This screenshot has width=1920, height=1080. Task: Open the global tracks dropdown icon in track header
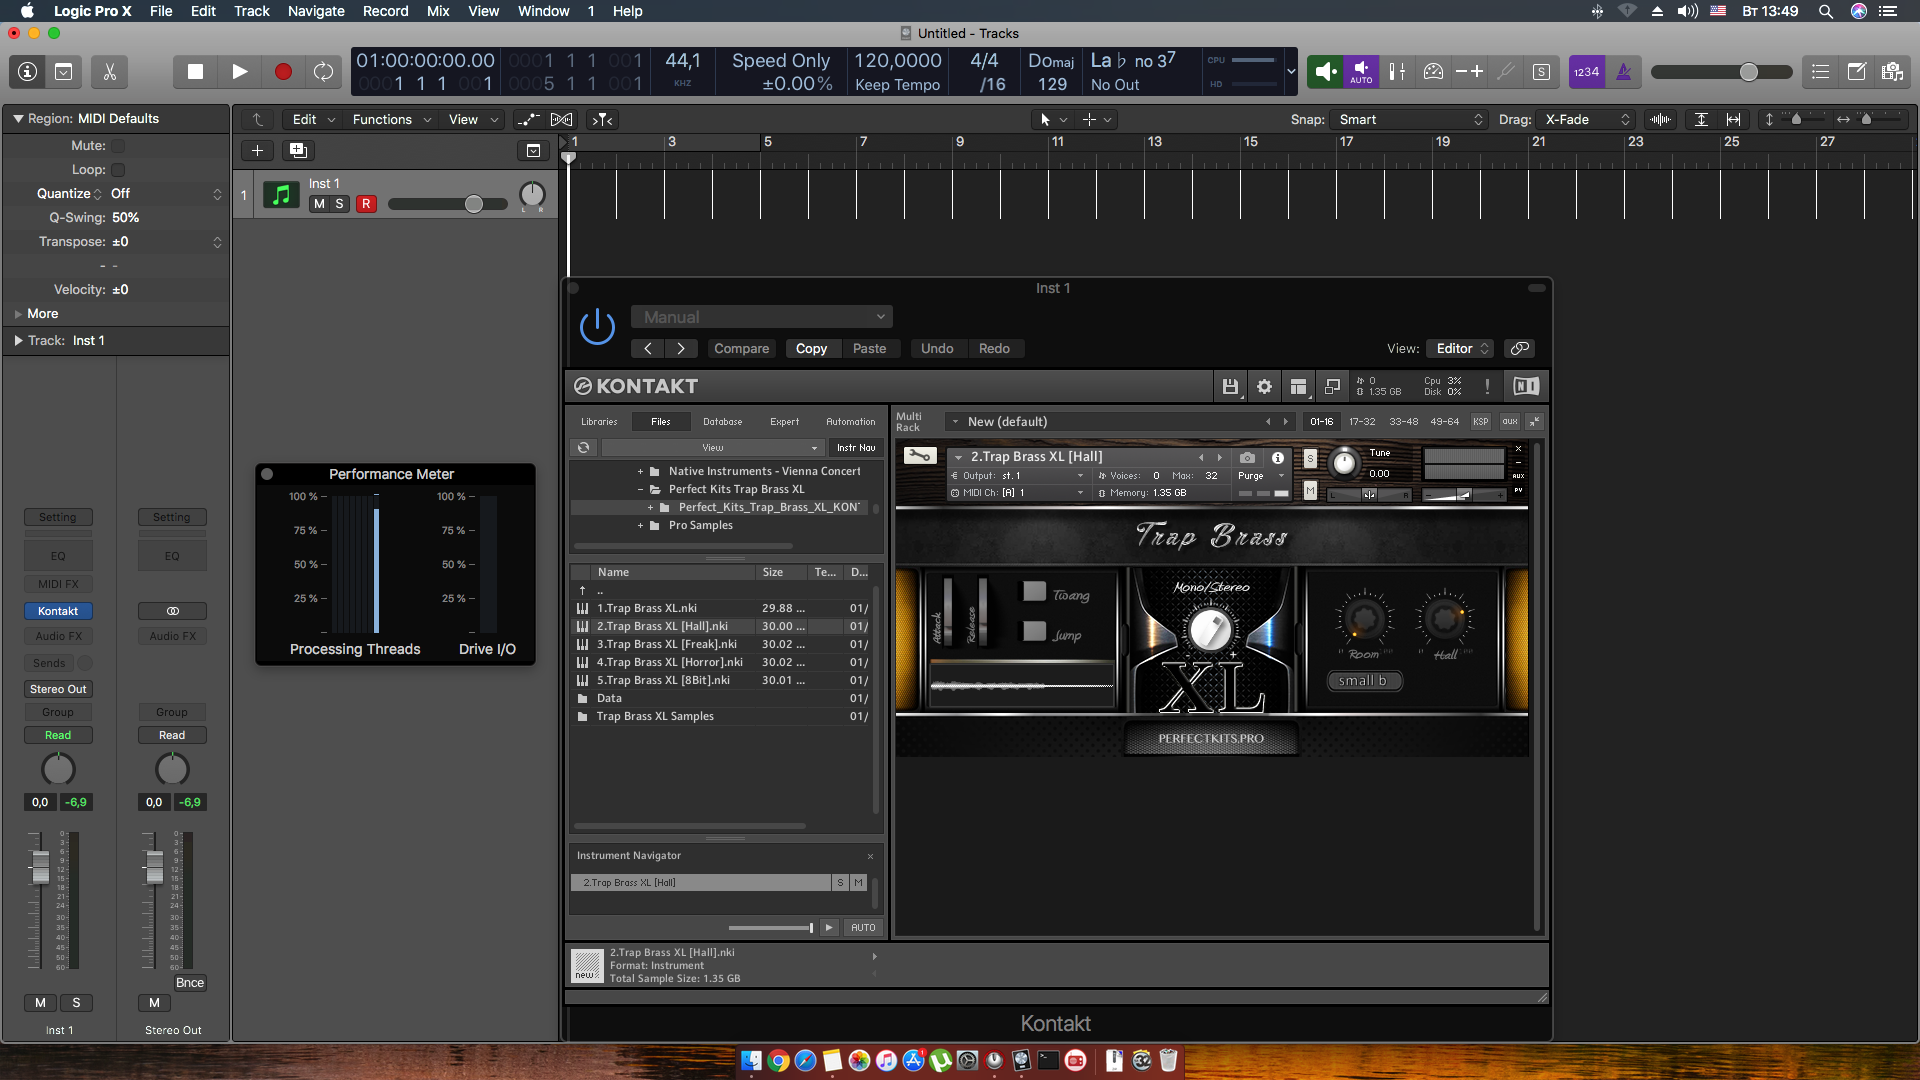tap(533, 150)
